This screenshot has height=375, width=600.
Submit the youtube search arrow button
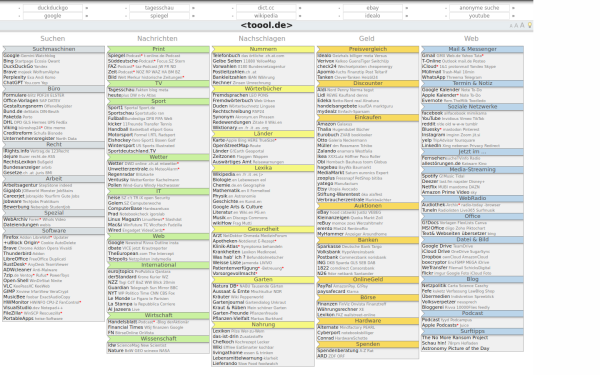point(513,16)
